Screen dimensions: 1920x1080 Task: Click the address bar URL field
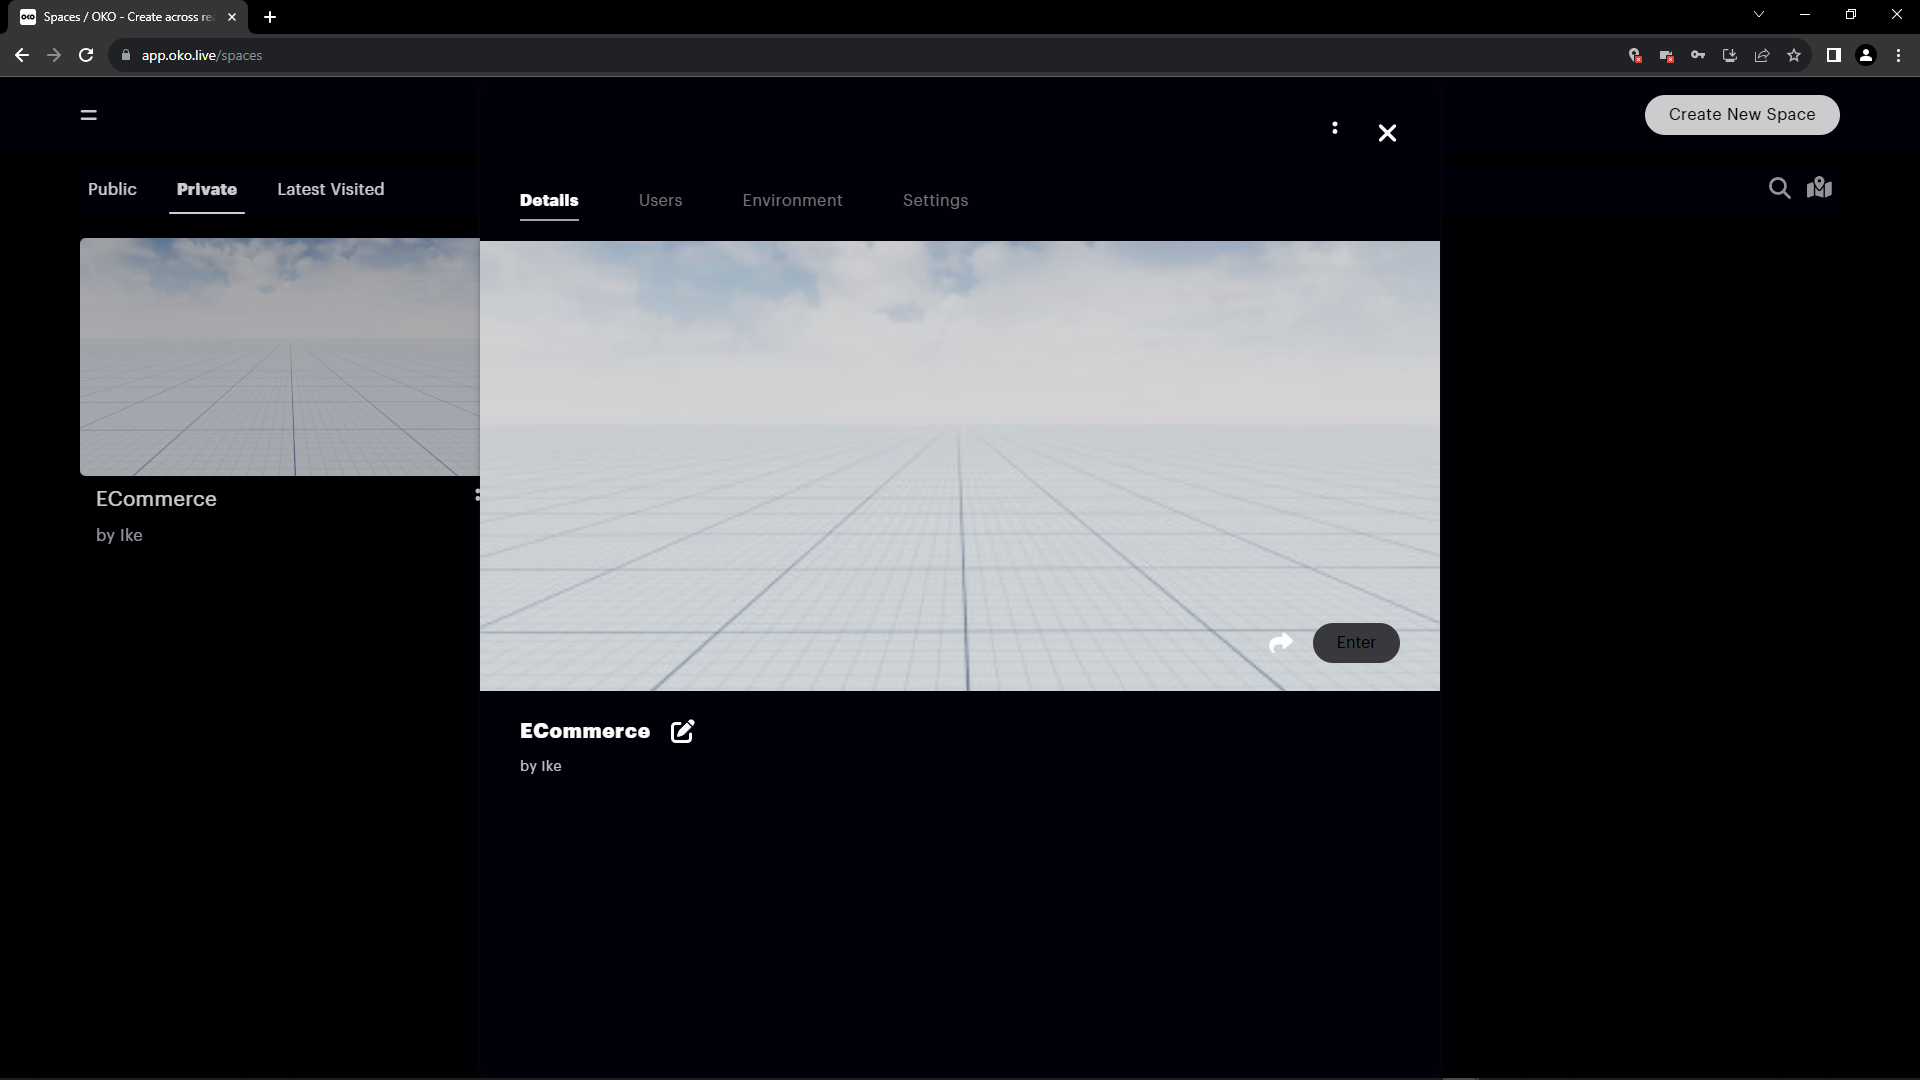pos(700,55)
